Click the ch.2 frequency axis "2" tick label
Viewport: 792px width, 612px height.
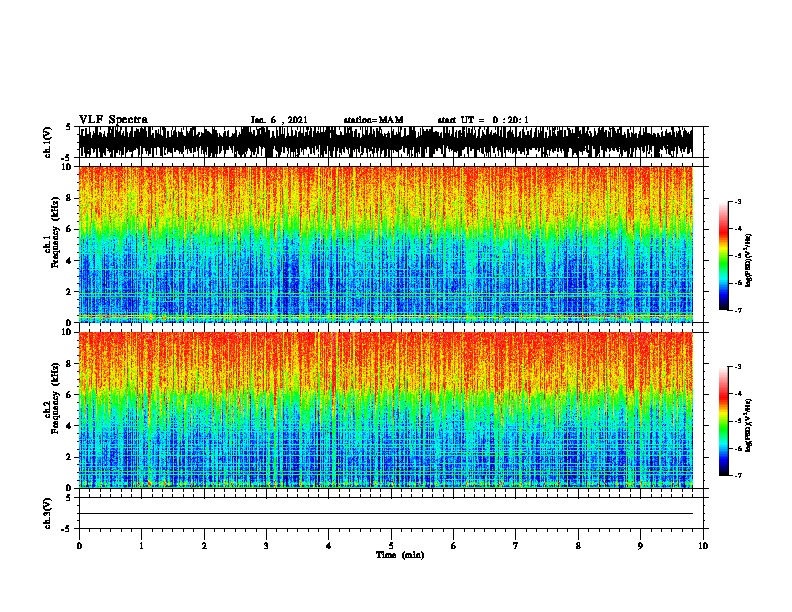pos(70,457)
